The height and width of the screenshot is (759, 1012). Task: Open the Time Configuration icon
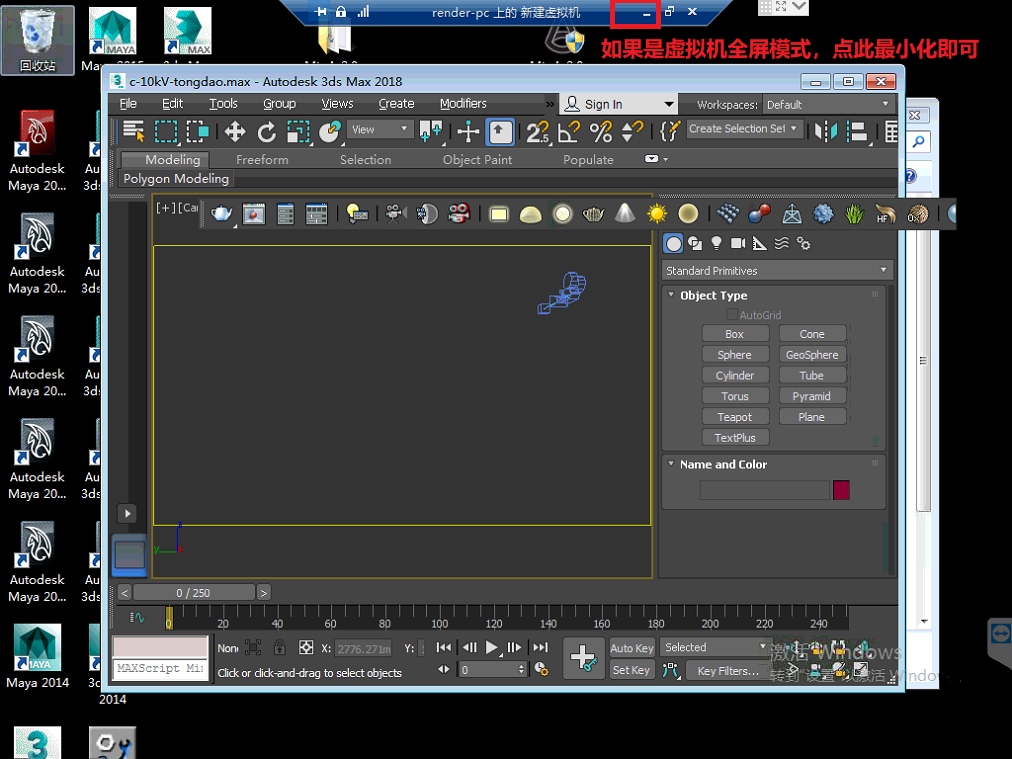[x=541, y=669]
